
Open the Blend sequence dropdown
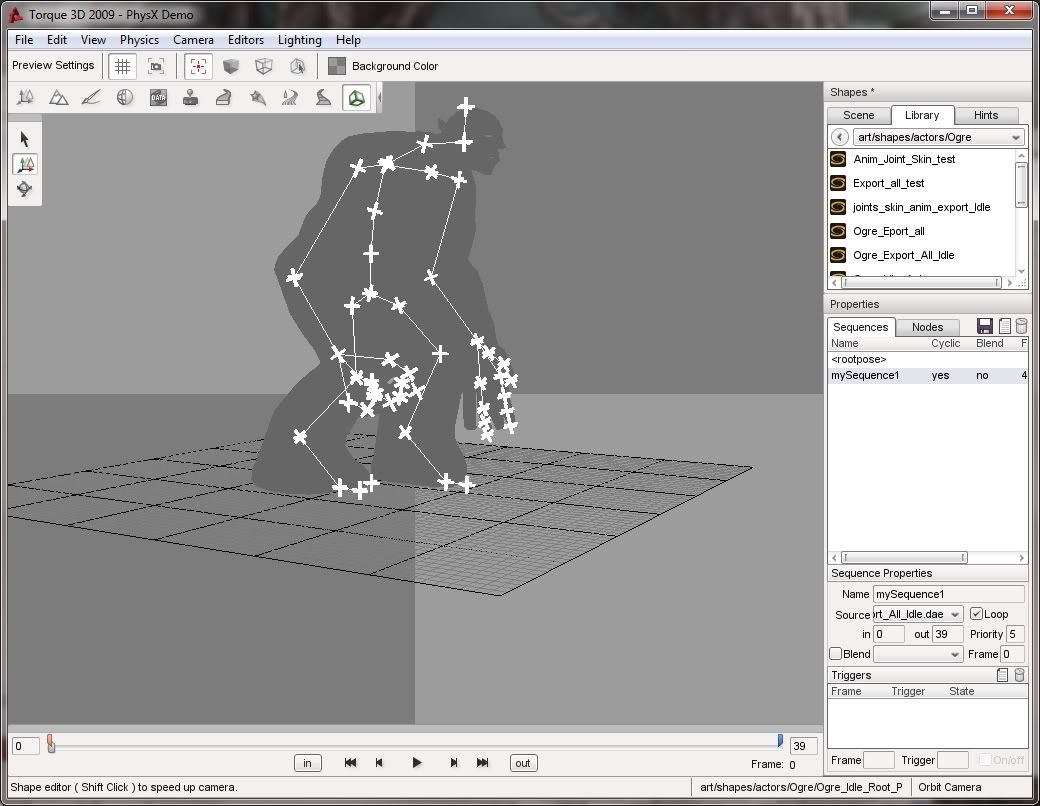point(955,654)
